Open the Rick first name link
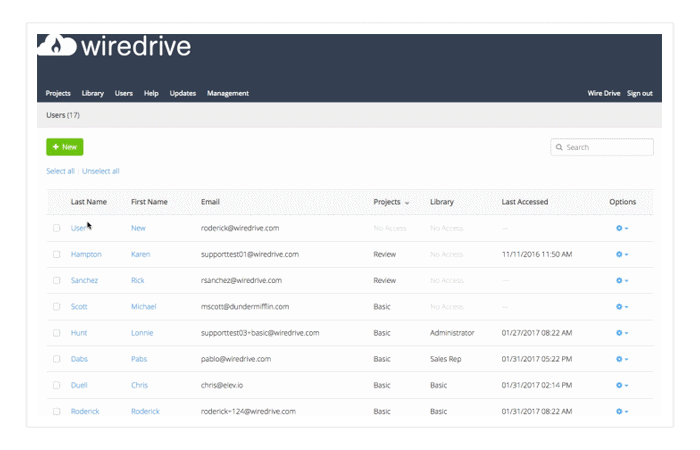This screenshot has height=450, width=700. point(138,280)
